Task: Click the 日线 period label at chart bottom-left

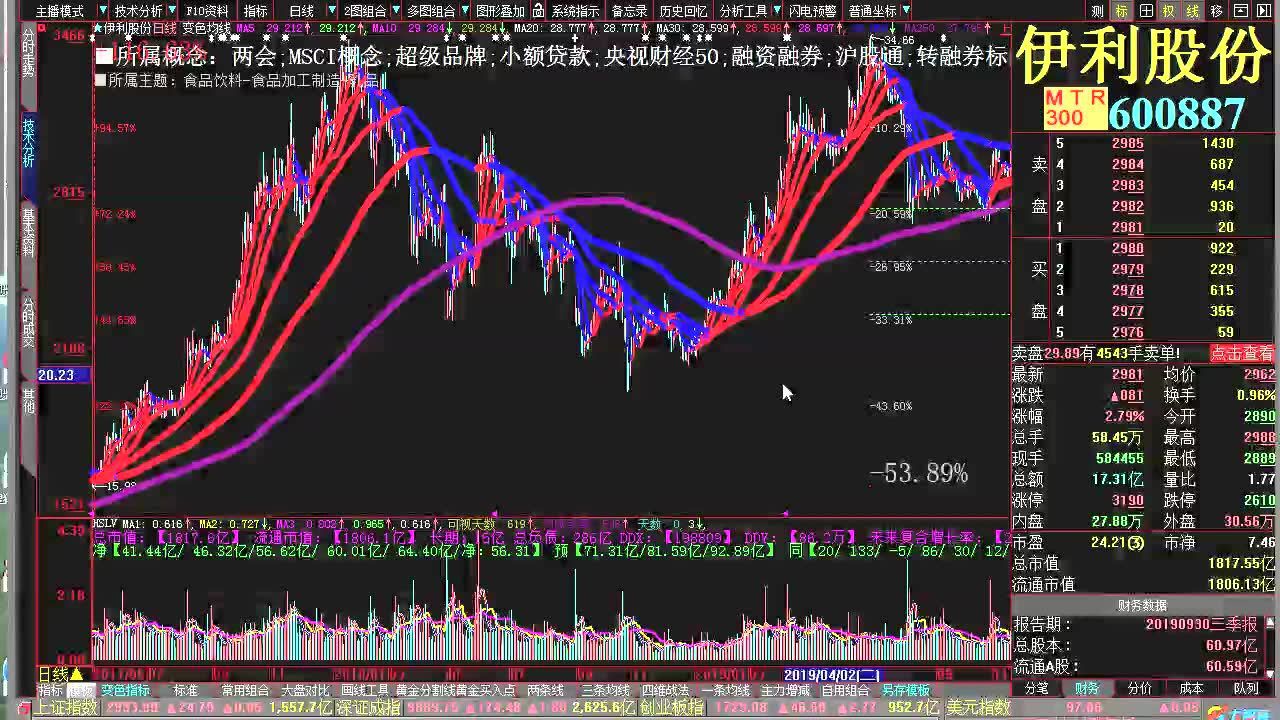Action: click(x=52, y=674)
